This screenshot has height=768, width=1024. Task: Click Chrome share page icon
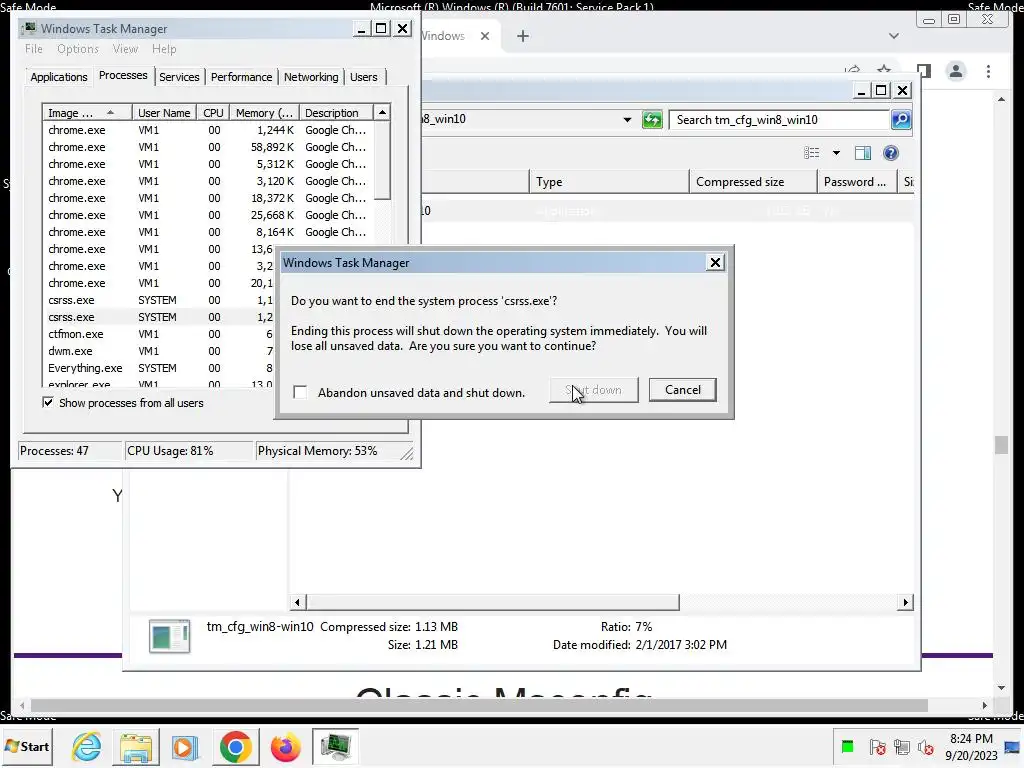(x=852, y=69)
